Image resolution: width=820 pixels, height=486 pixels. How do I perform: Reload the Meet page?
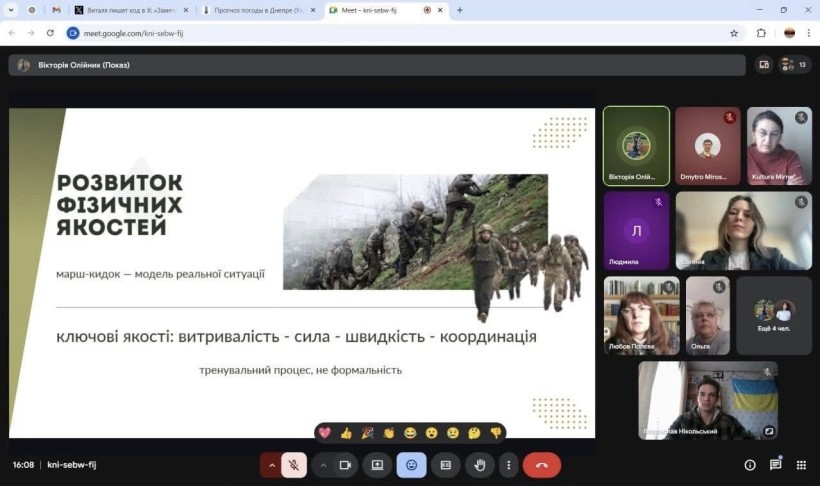coord(50,33)
